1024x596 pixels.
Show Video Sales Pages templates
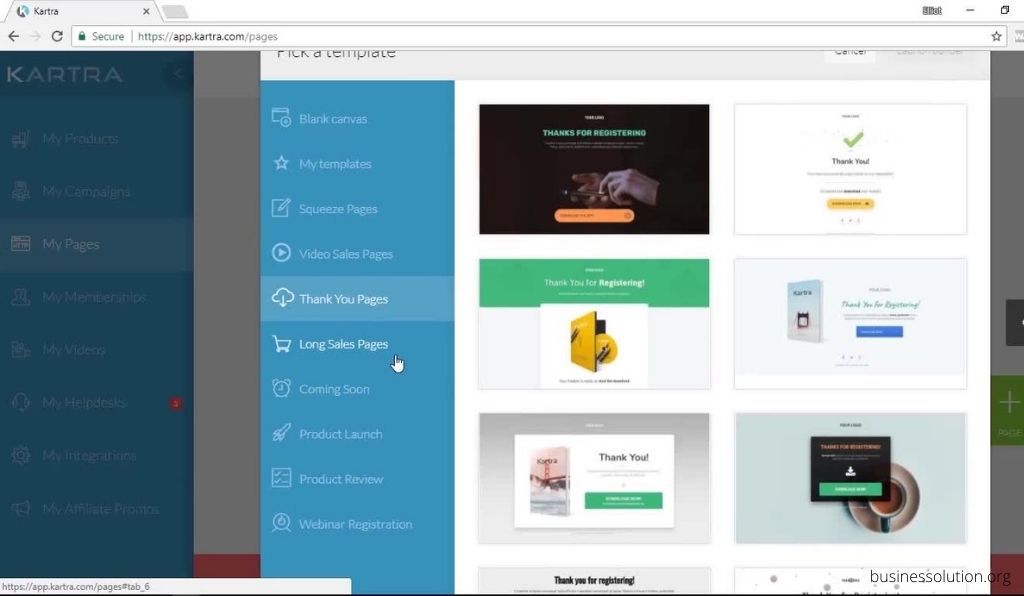pos(357,254)
